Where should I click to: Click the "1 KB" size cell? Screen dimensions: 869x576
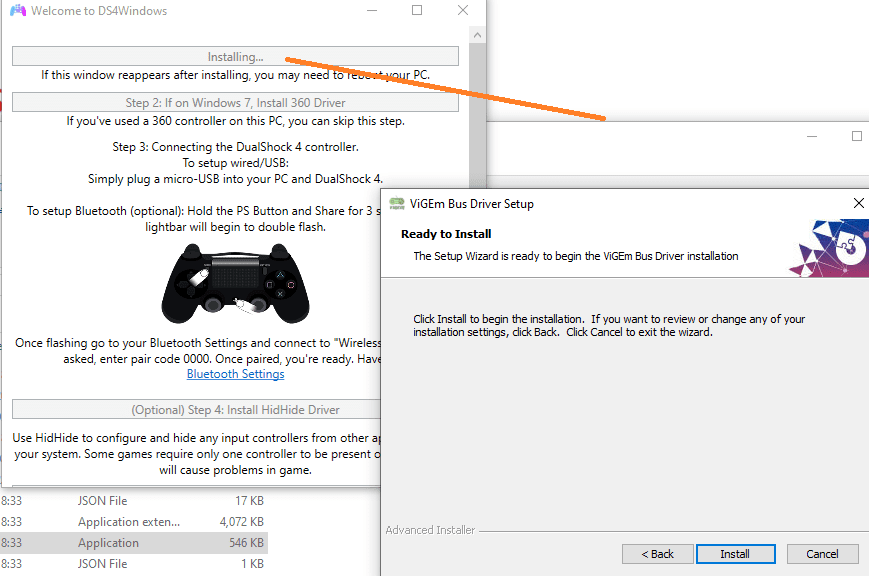pos(252,564)
